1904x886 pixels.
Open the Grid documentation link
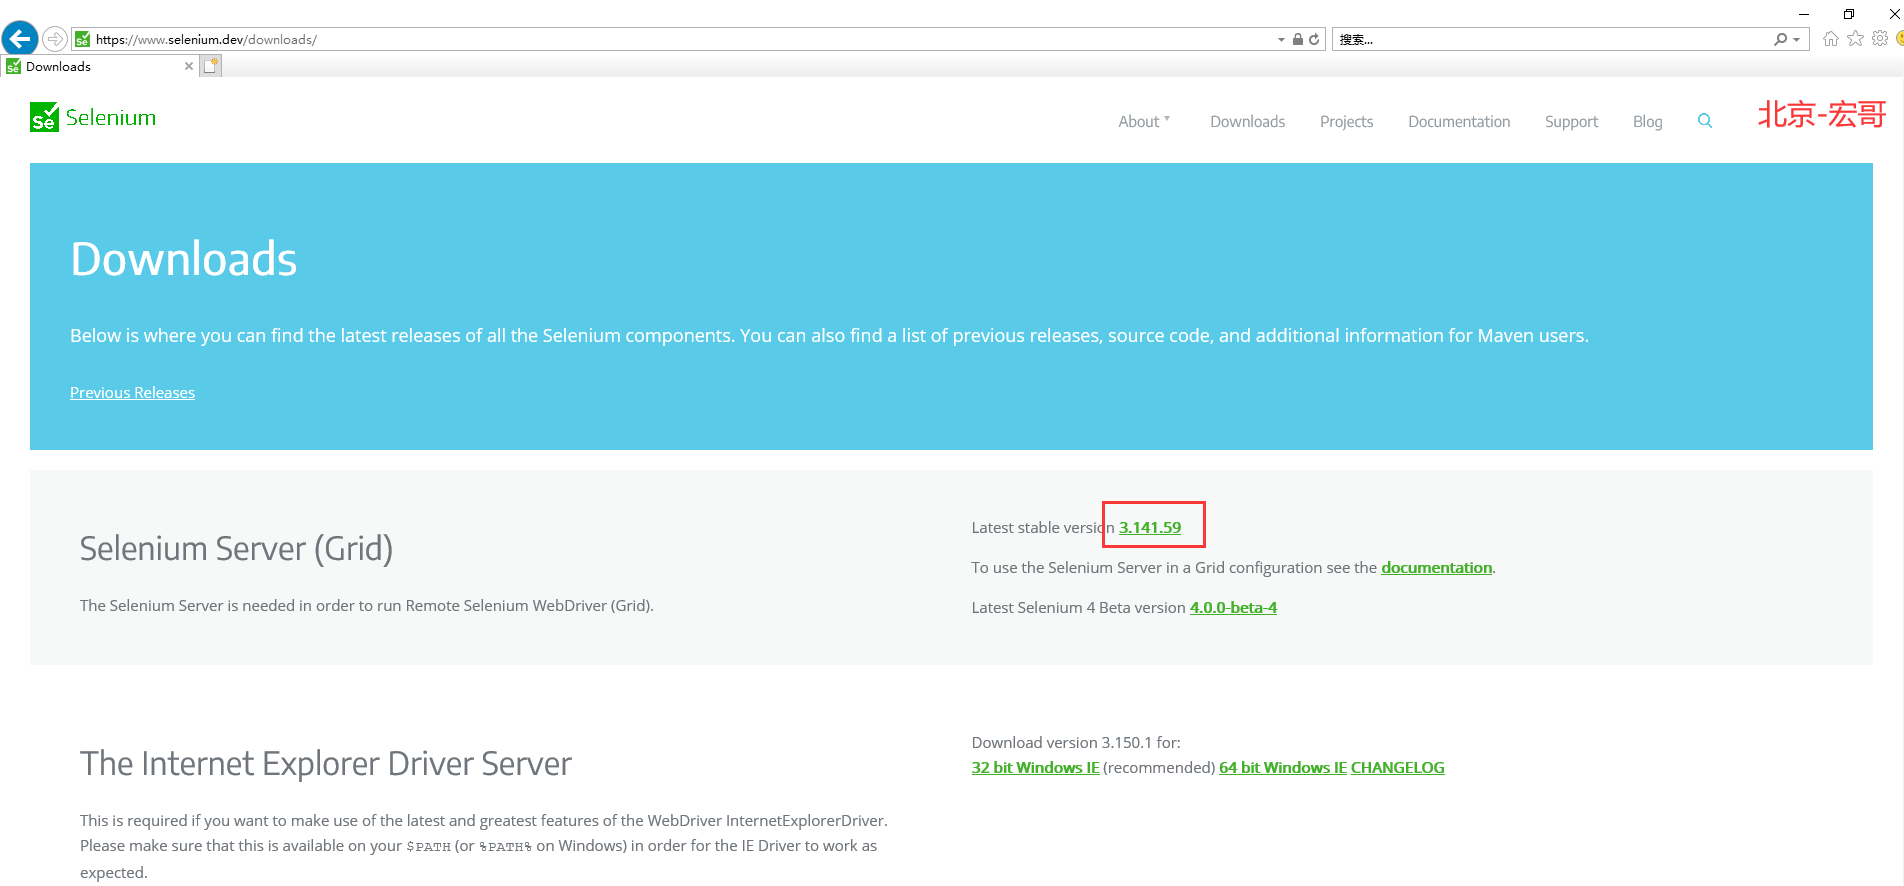[x=1436, y=567]
